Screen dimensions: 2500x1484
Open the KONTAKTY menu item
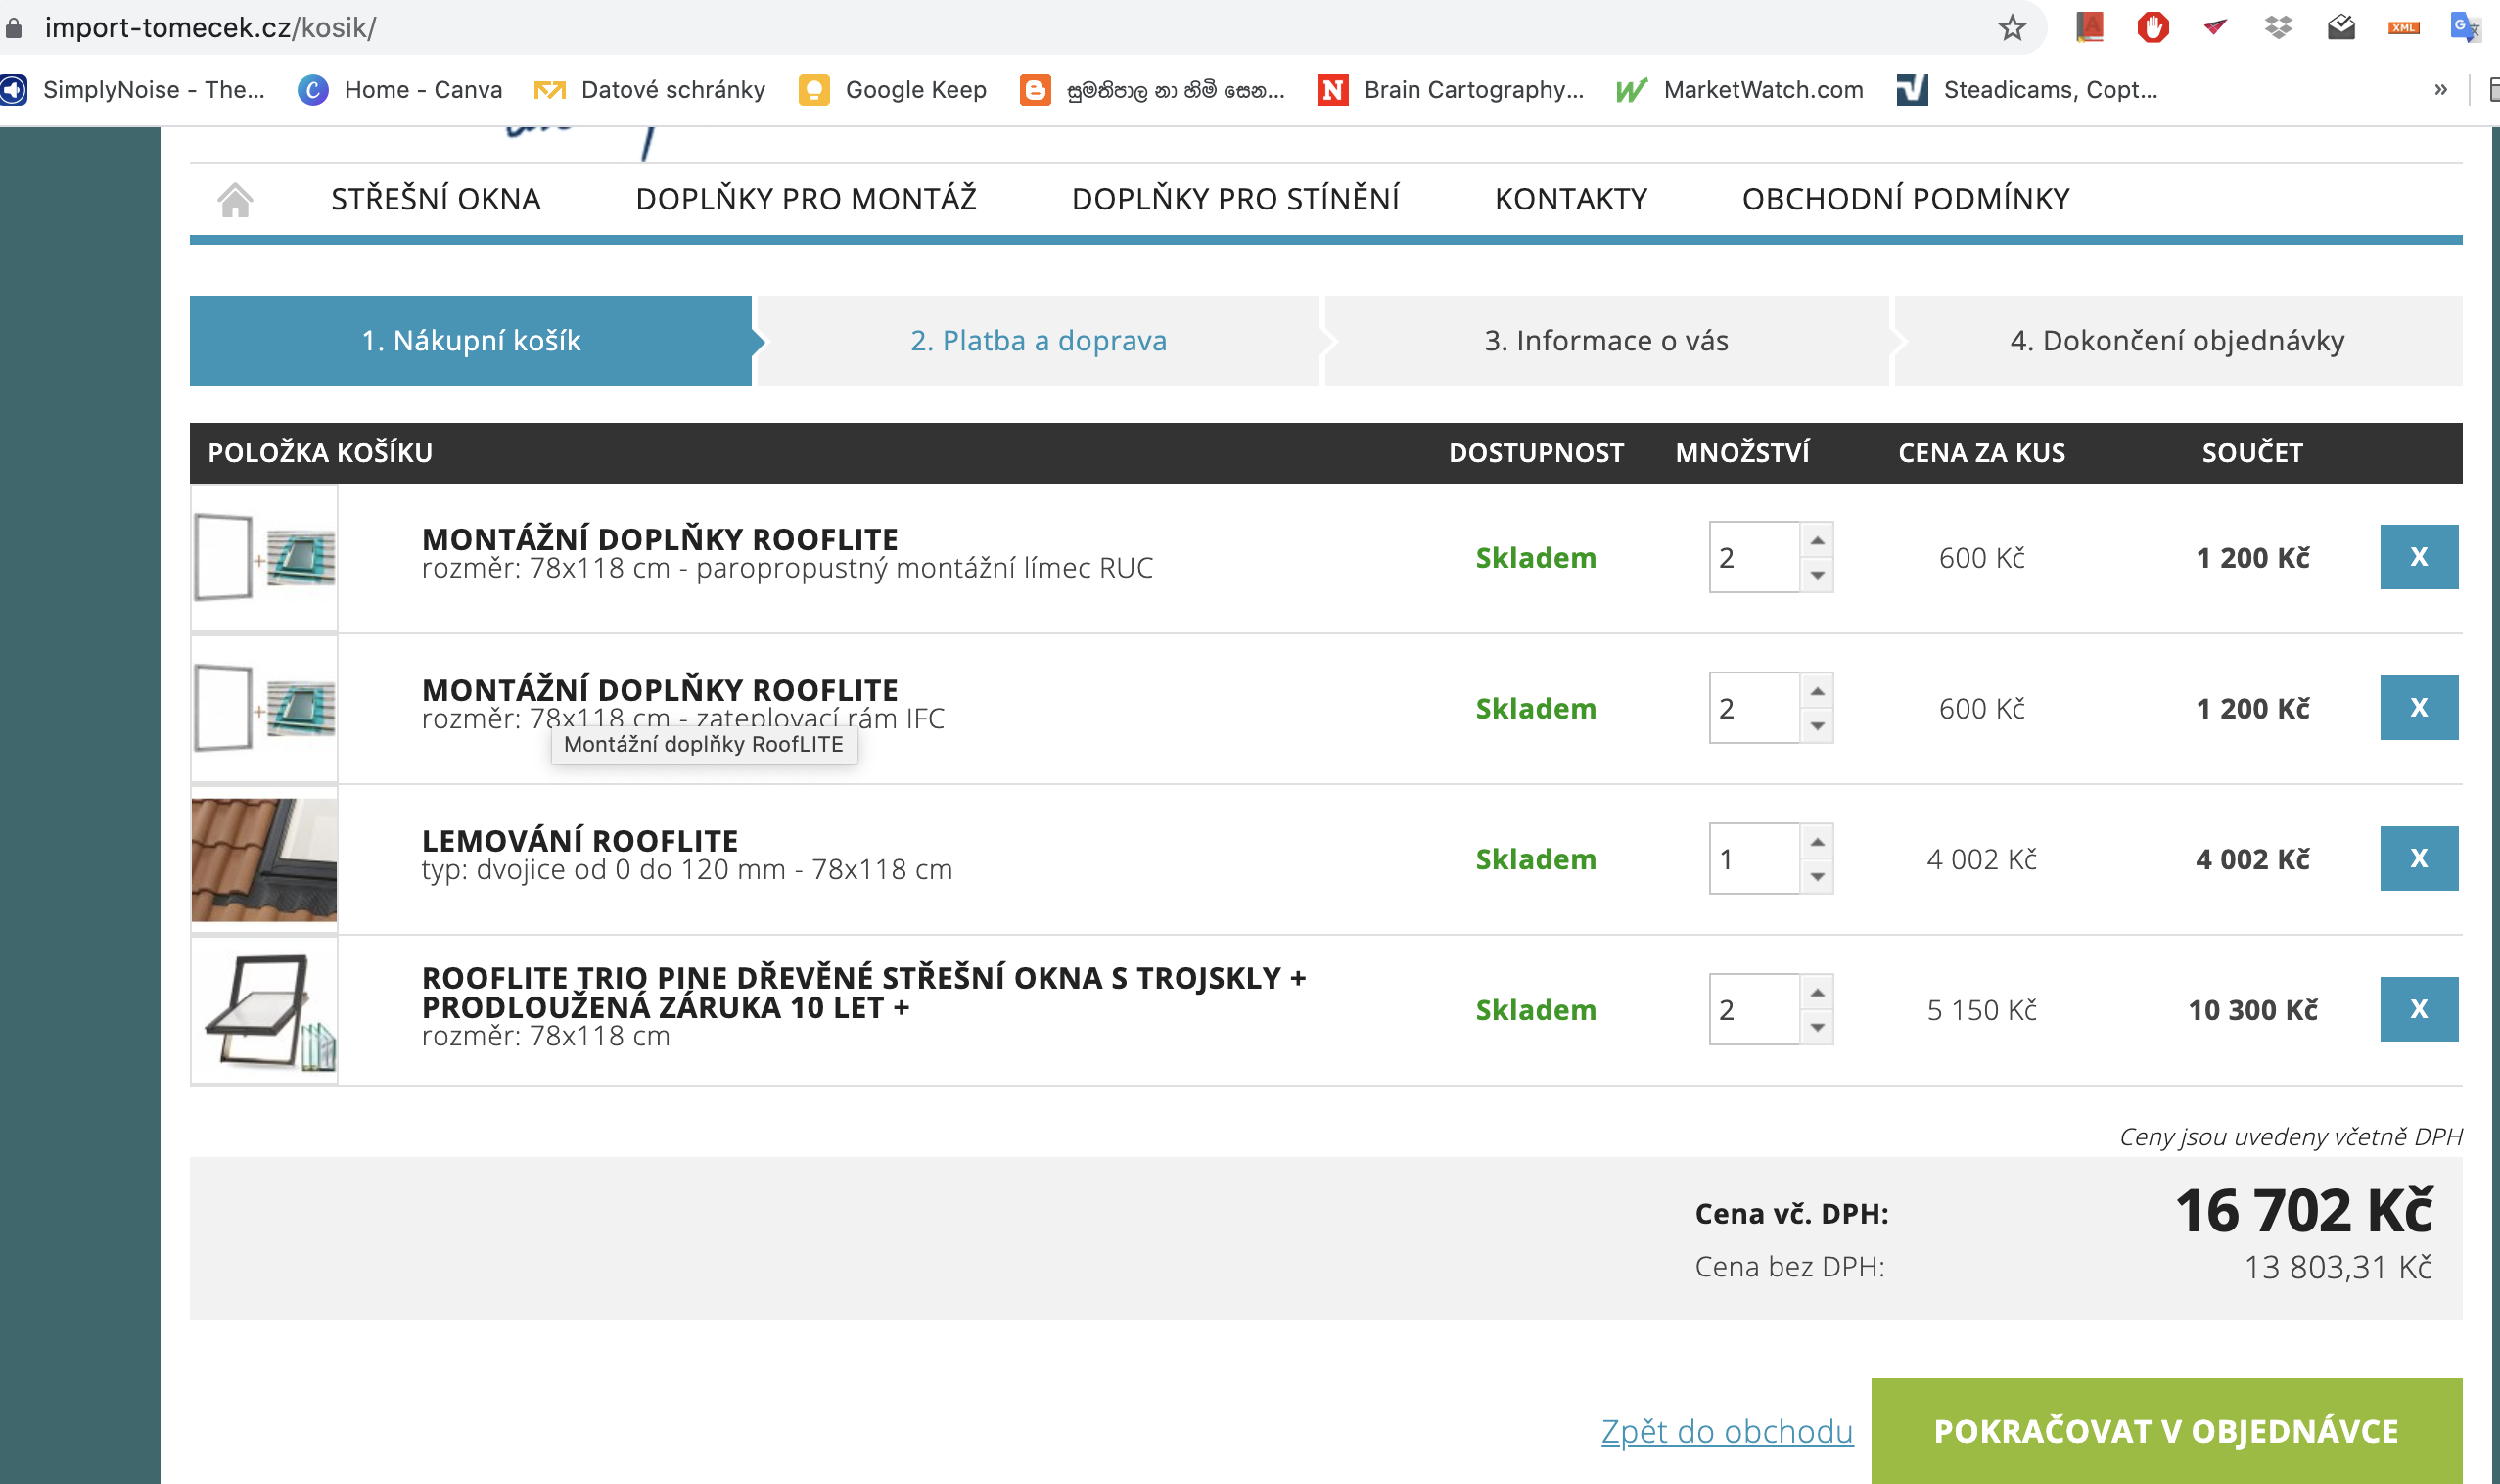coord(1571,199)
